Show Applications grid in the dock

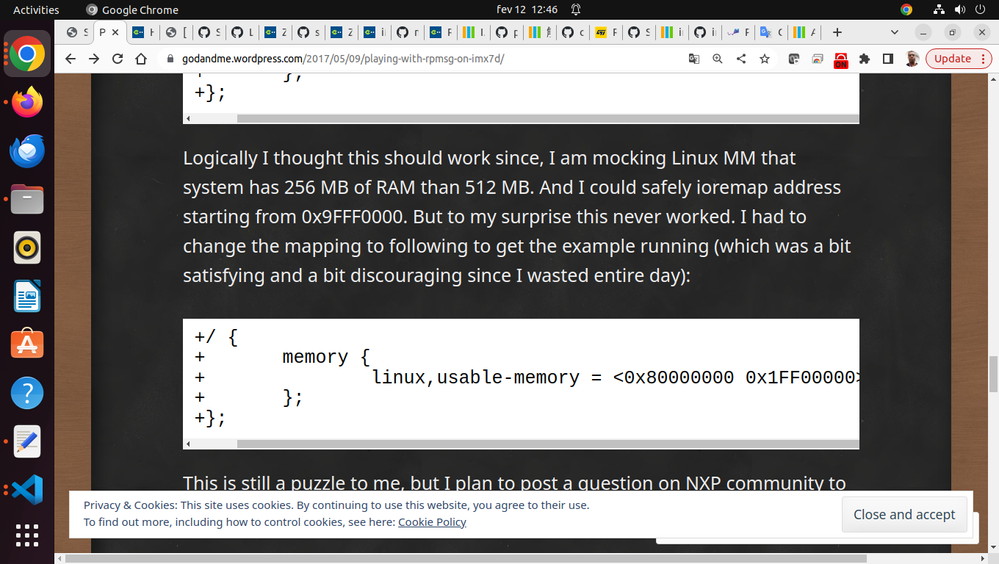coord(27,535)
